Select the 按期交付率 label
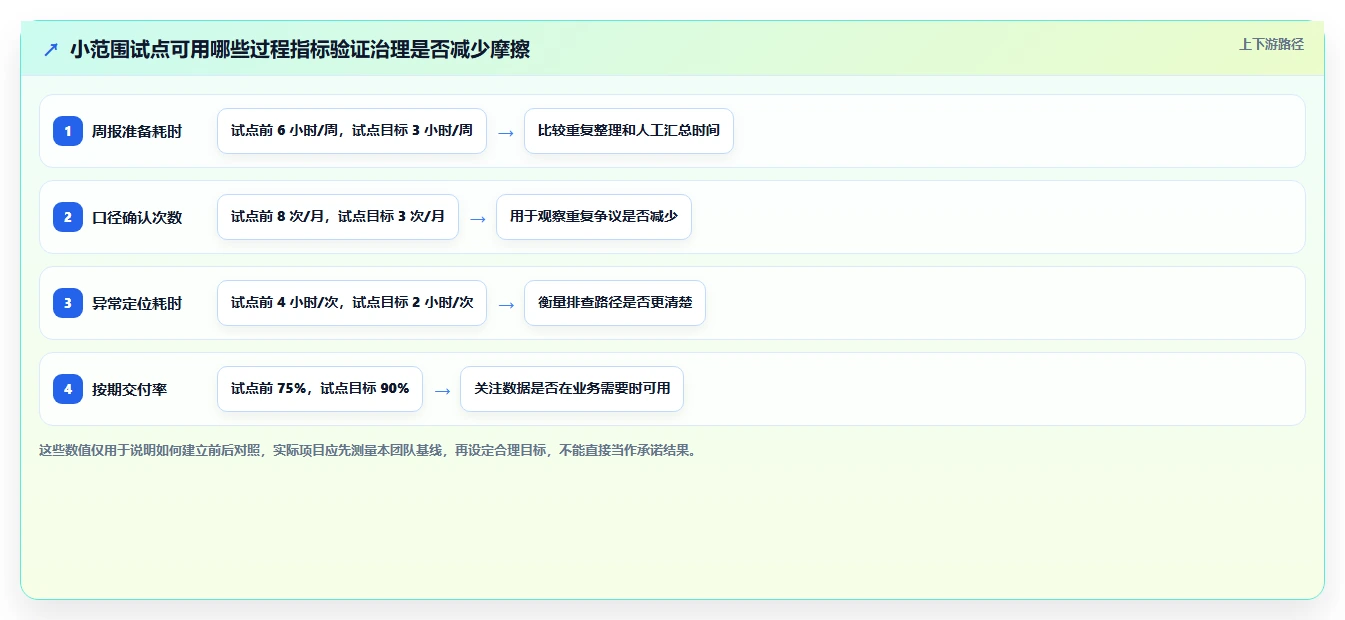 tap(129, 389)
